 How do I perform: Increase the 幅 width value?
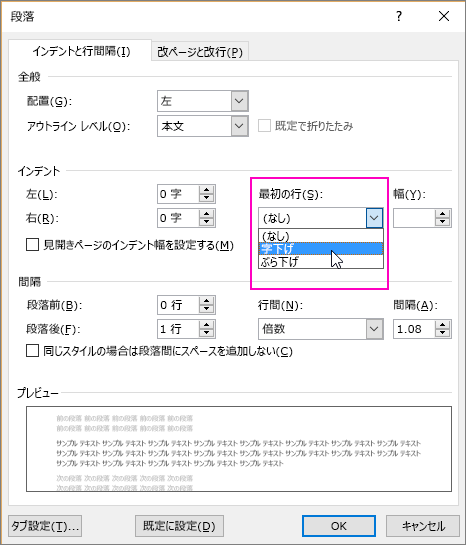coord(443,214)
